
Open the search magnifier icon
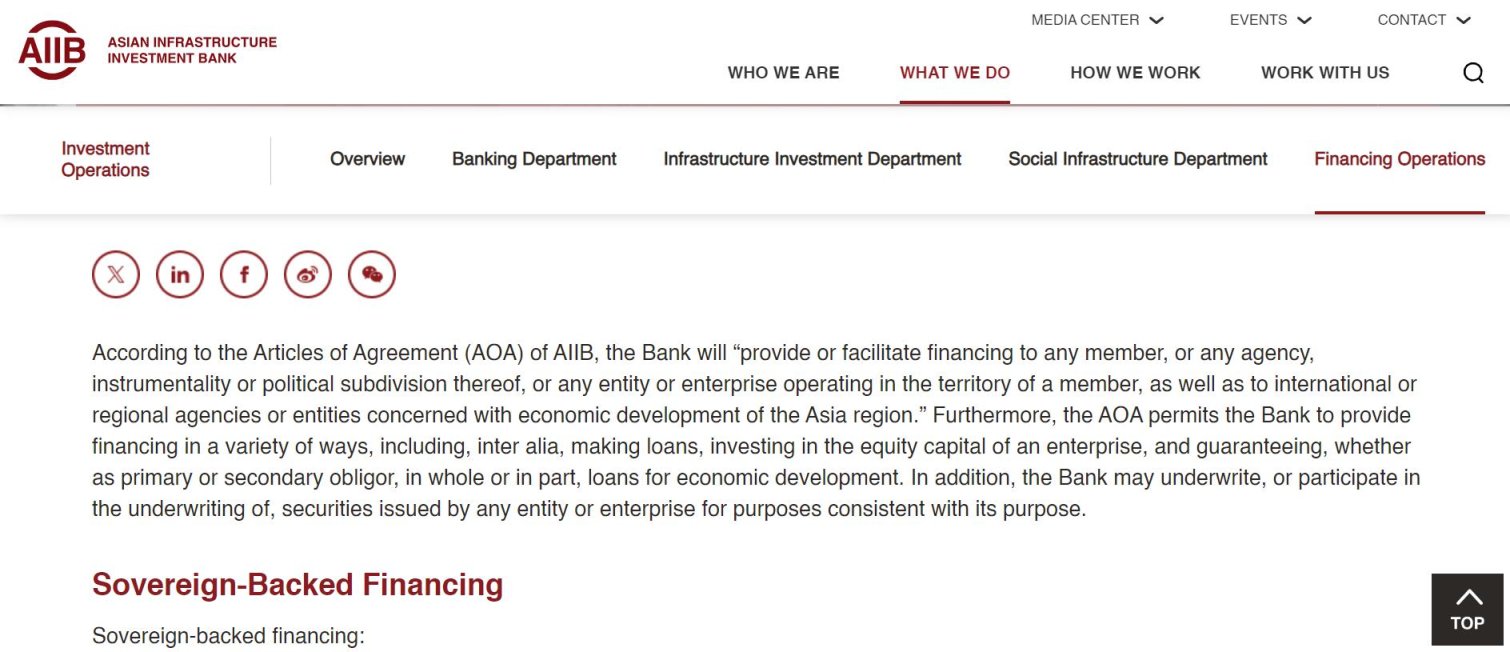1473,73
